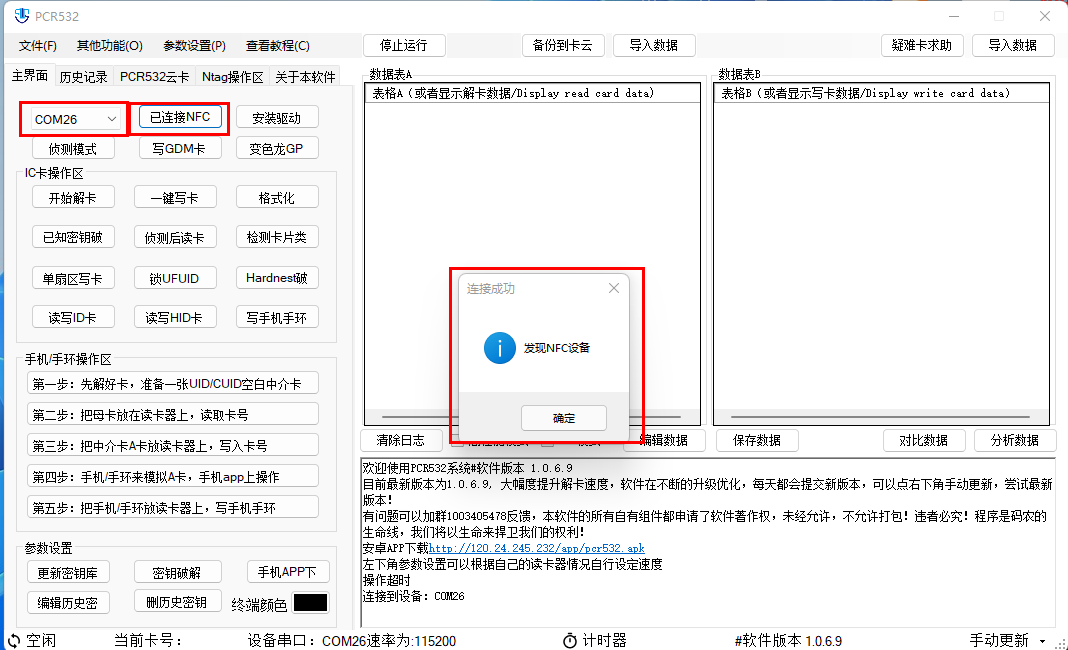Open the 参数设置(P) menu

tap(194, 46)
